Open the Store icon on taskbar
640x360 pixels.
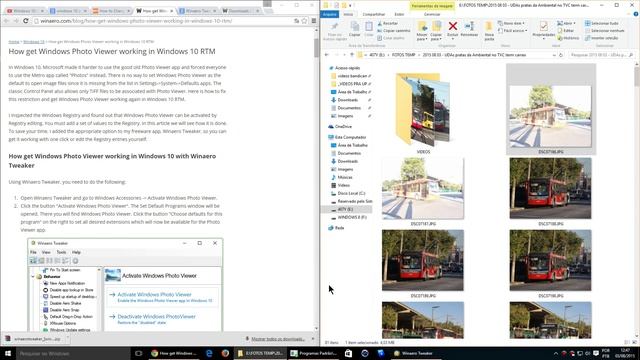[348, 353]
